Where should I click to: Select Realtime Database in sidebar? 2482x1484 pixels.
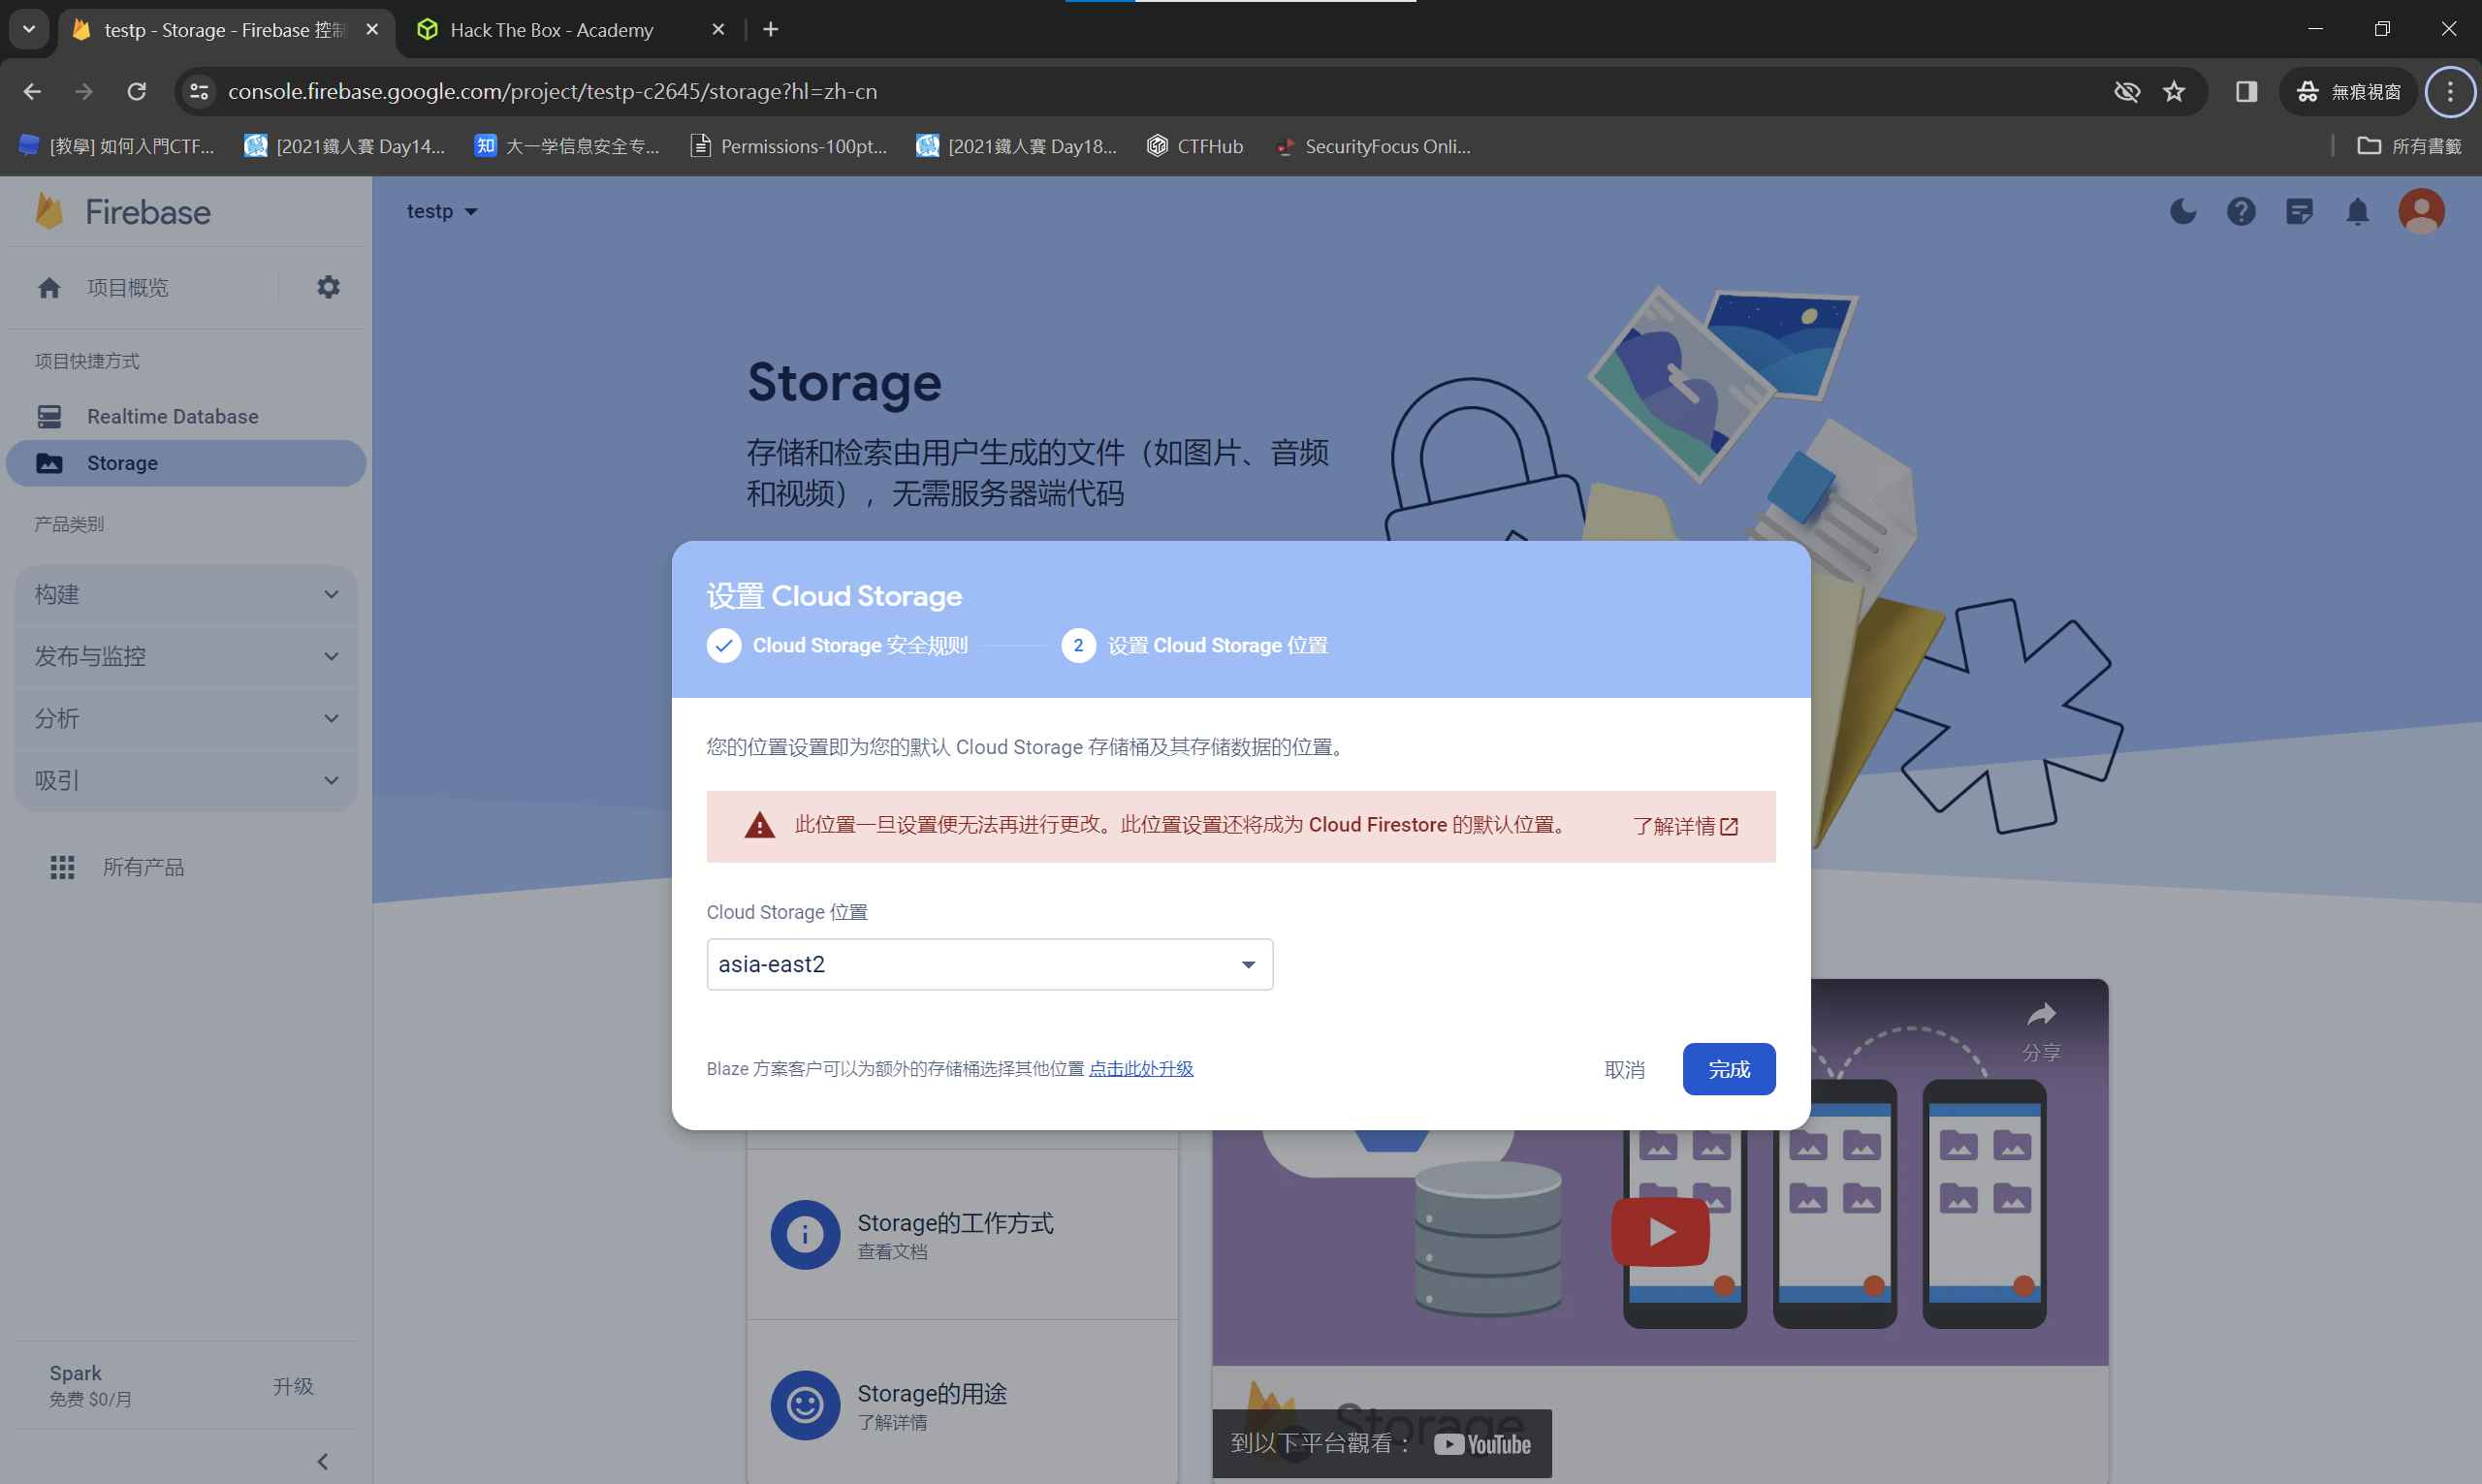click(172, 416)
